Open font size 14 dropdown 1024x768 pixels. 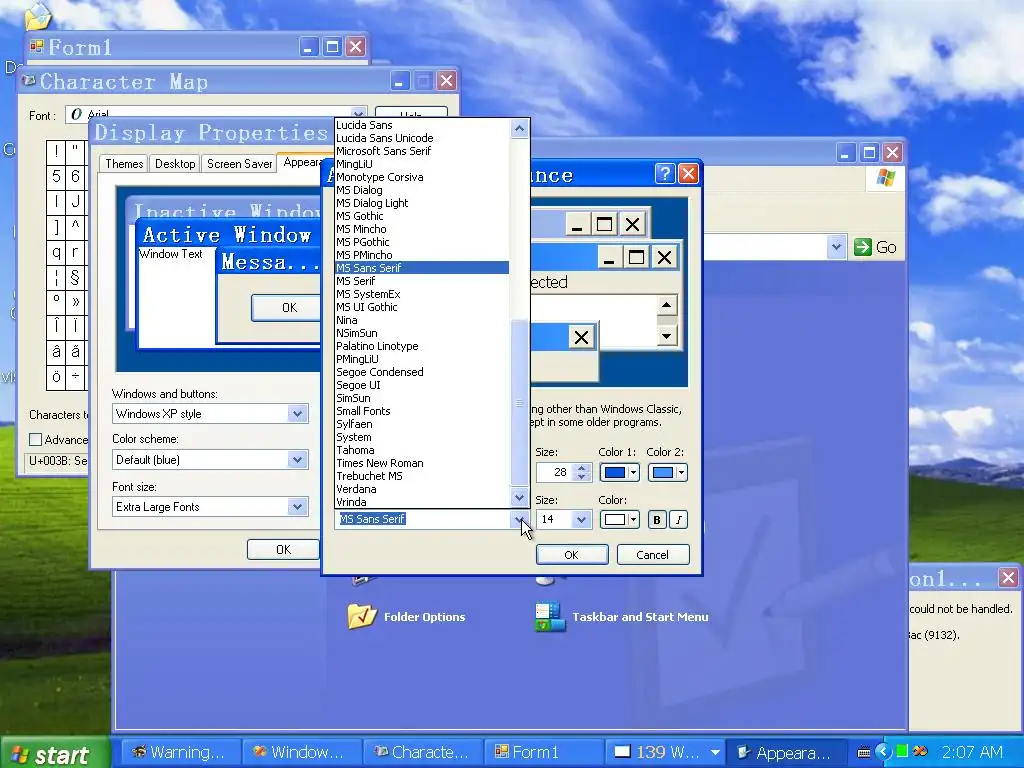(x=581, y=520)
